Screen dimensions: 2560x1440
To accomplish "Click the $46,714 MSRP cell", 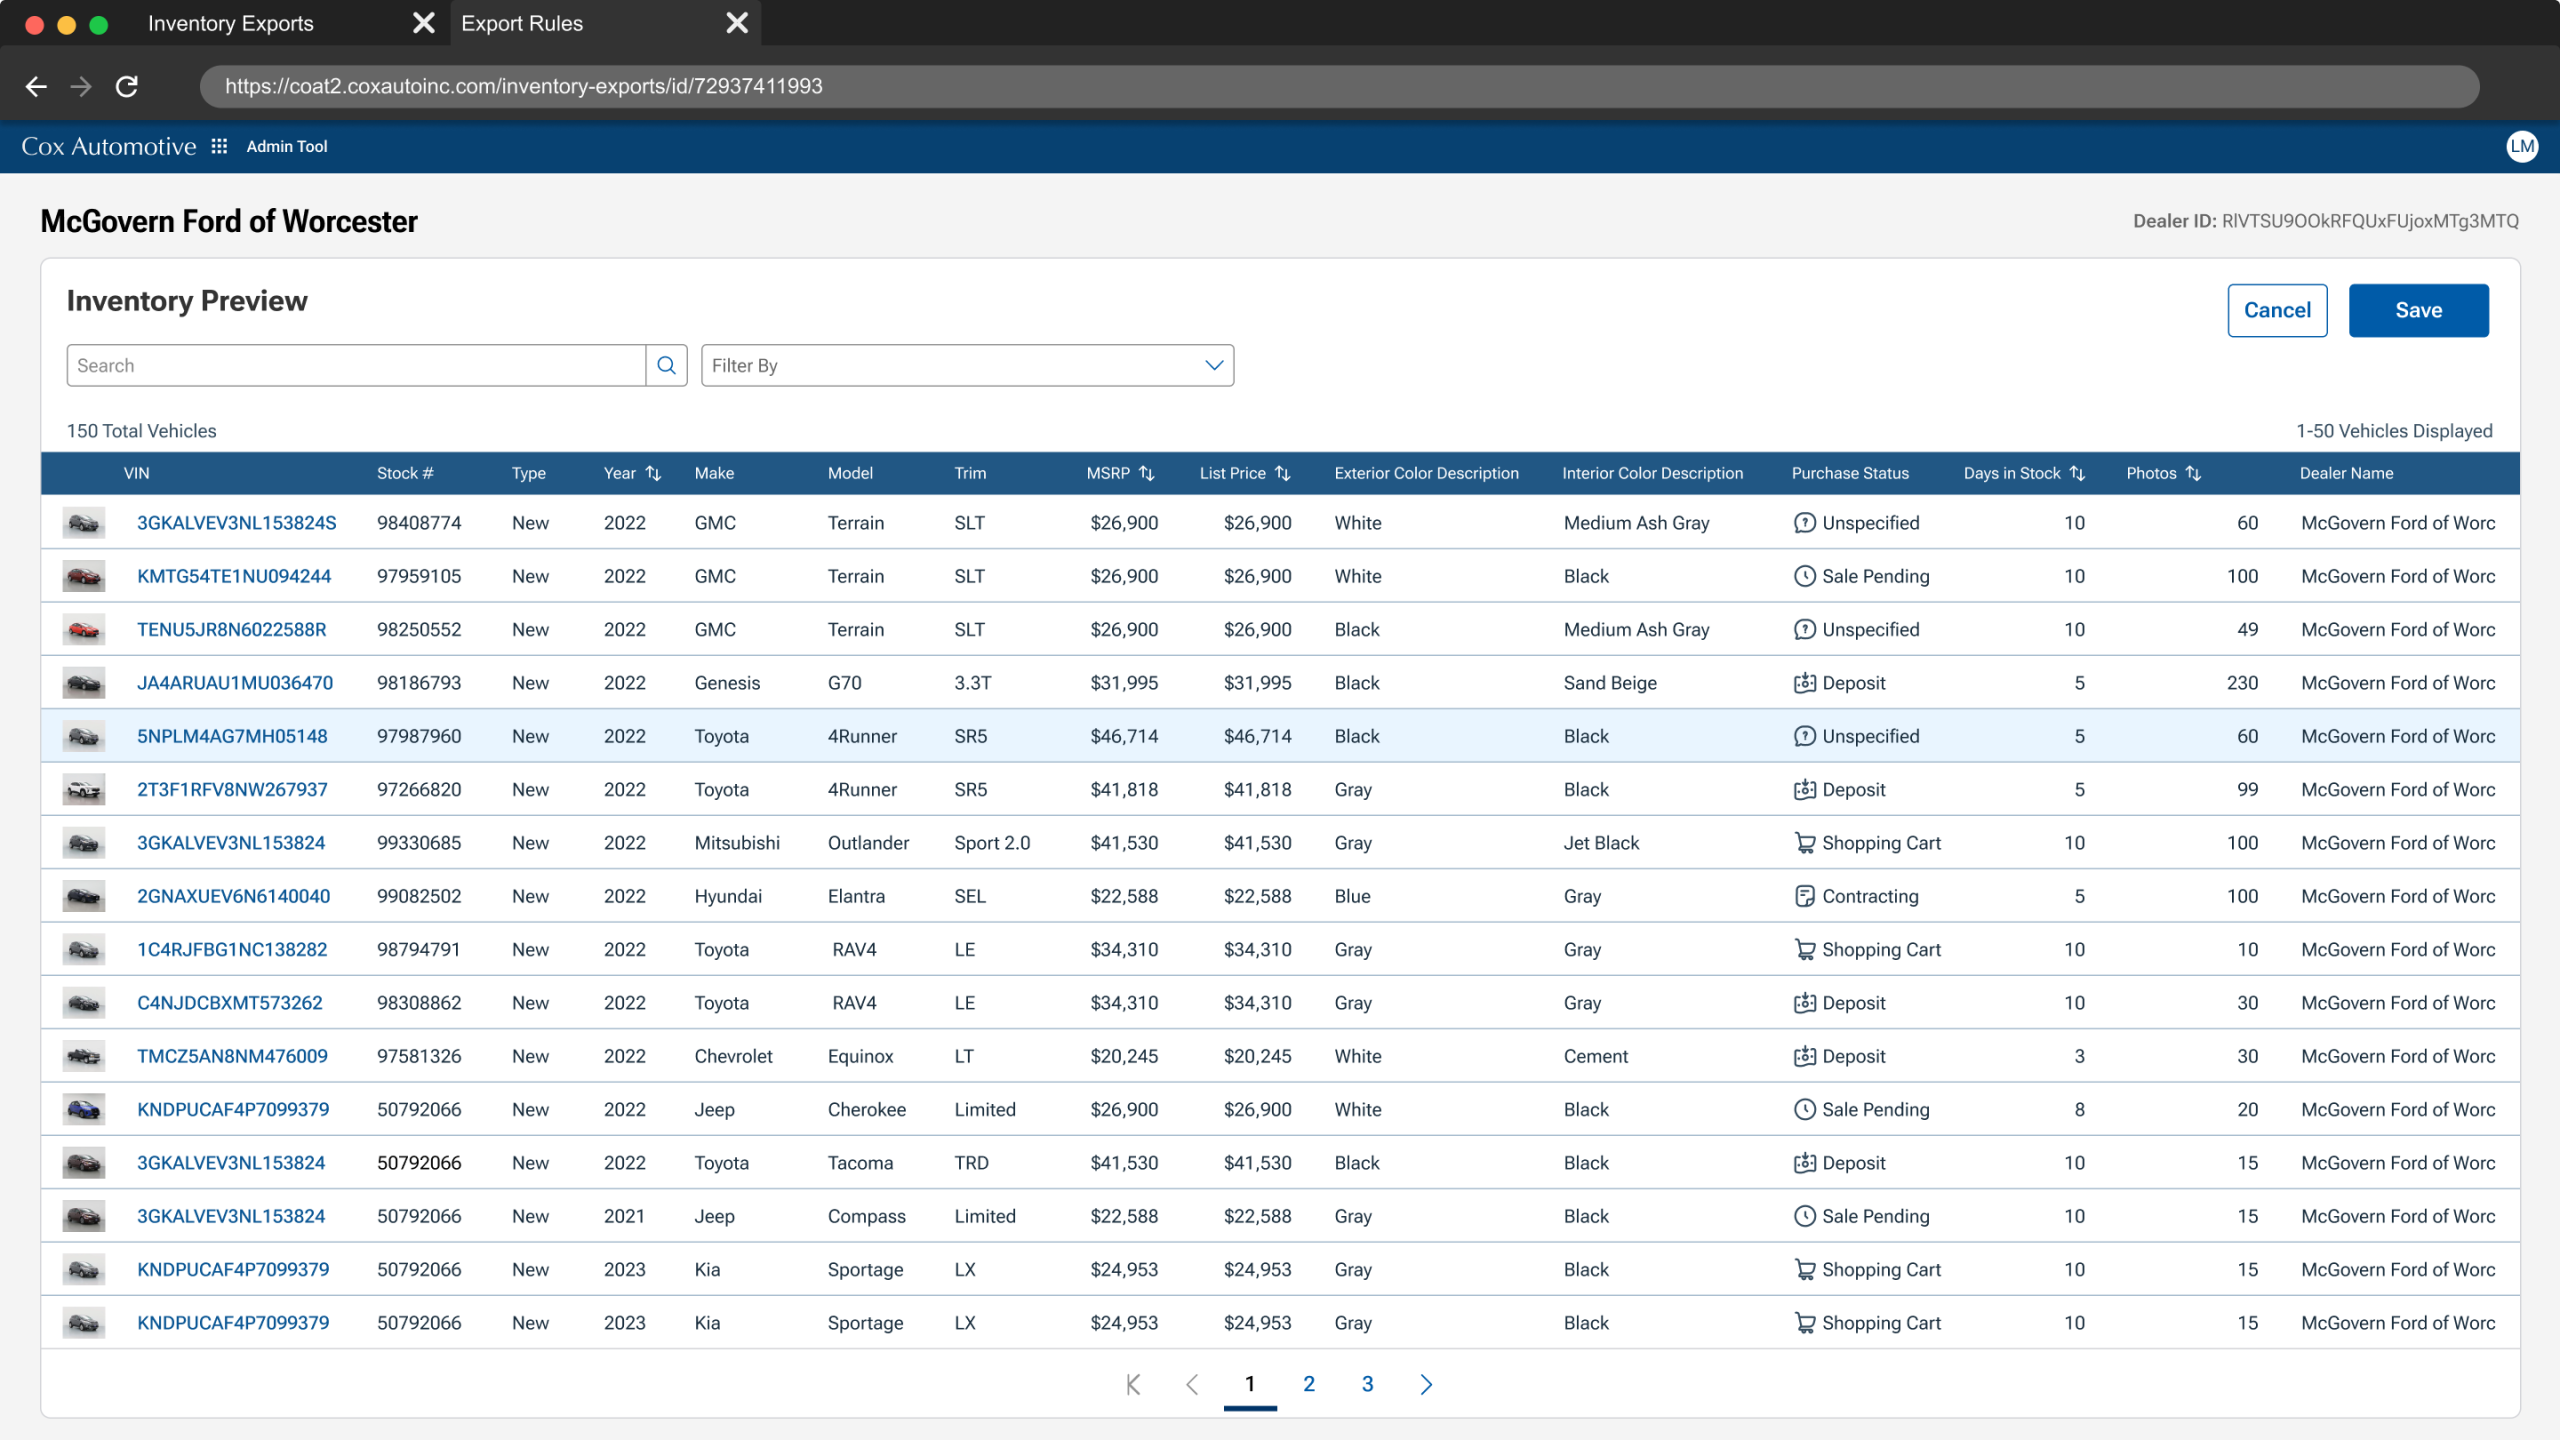I will 1124,736.
